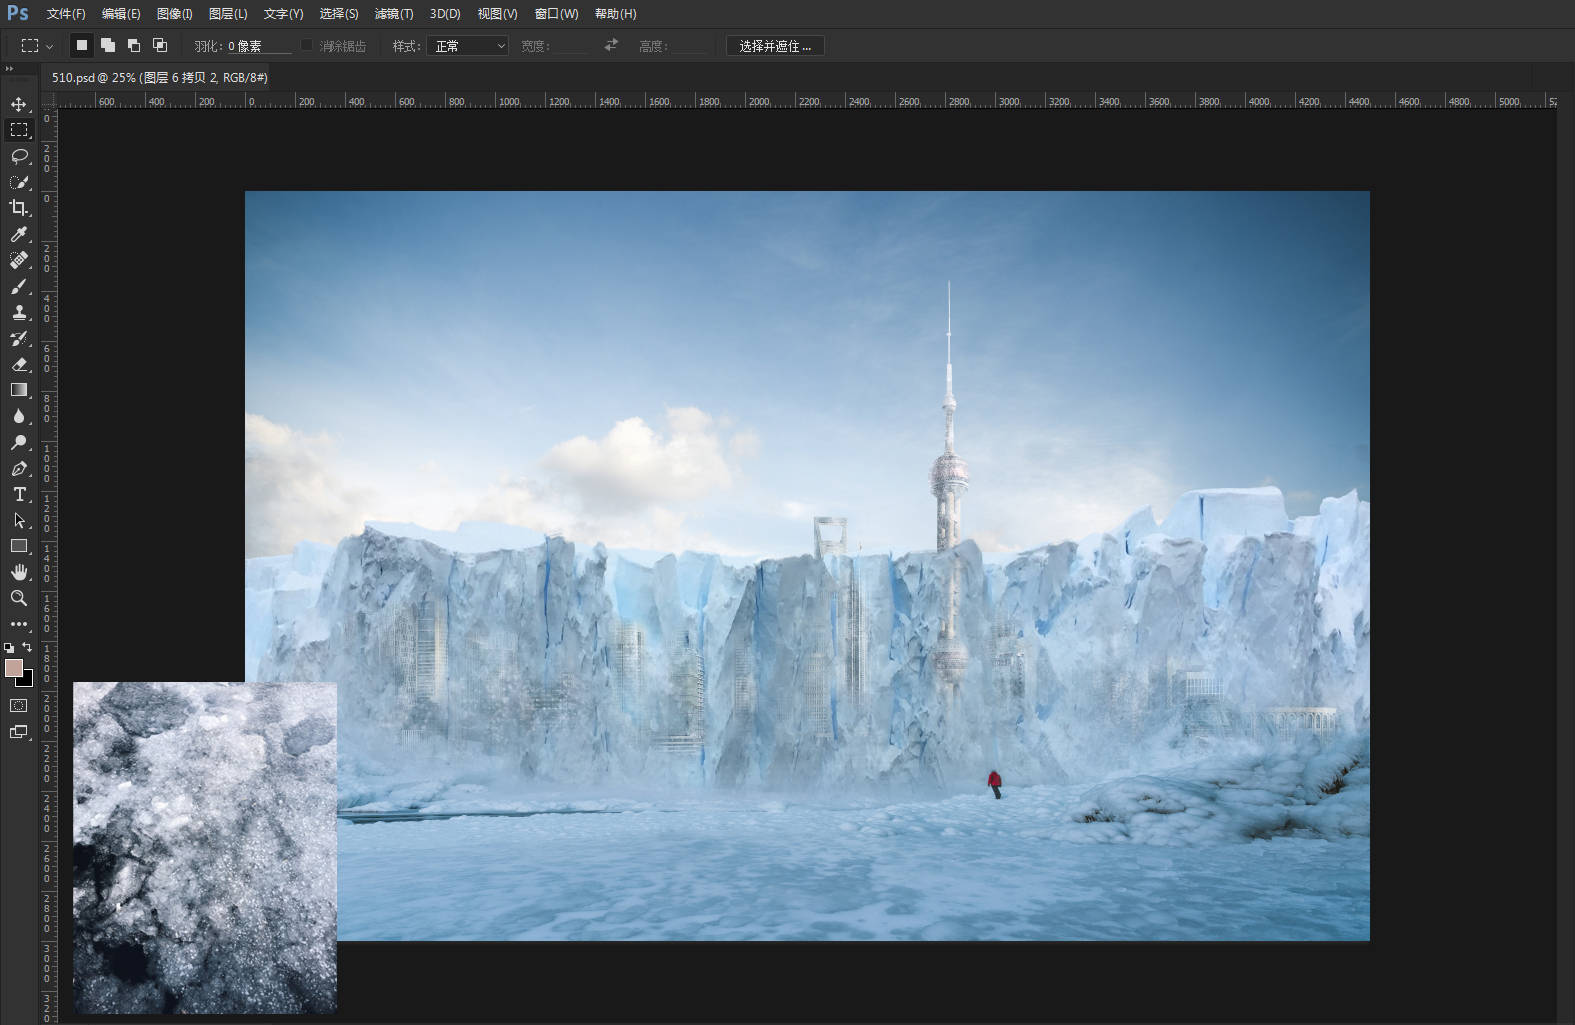Toggle the 消除锯齿 anti-alias checkbox
The height and width of the screenshot is (1025, 1575).
tap(307, 45)
